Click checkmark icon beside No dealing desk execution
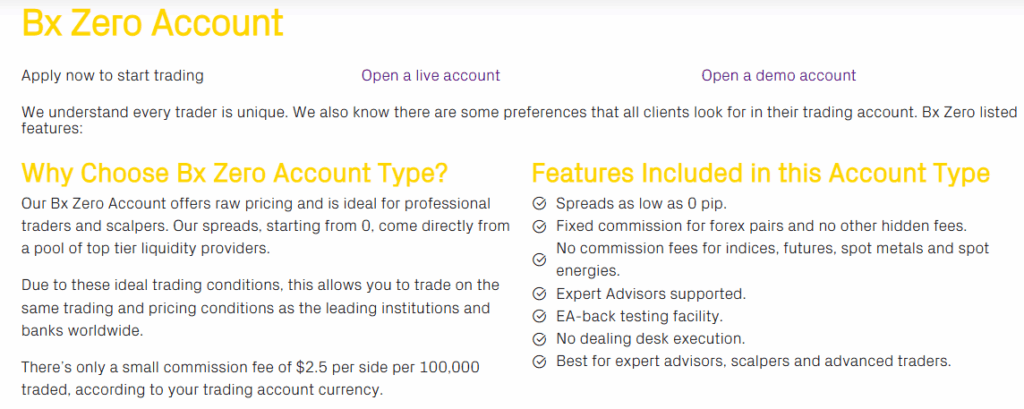1024x409 pixels. 539,339
